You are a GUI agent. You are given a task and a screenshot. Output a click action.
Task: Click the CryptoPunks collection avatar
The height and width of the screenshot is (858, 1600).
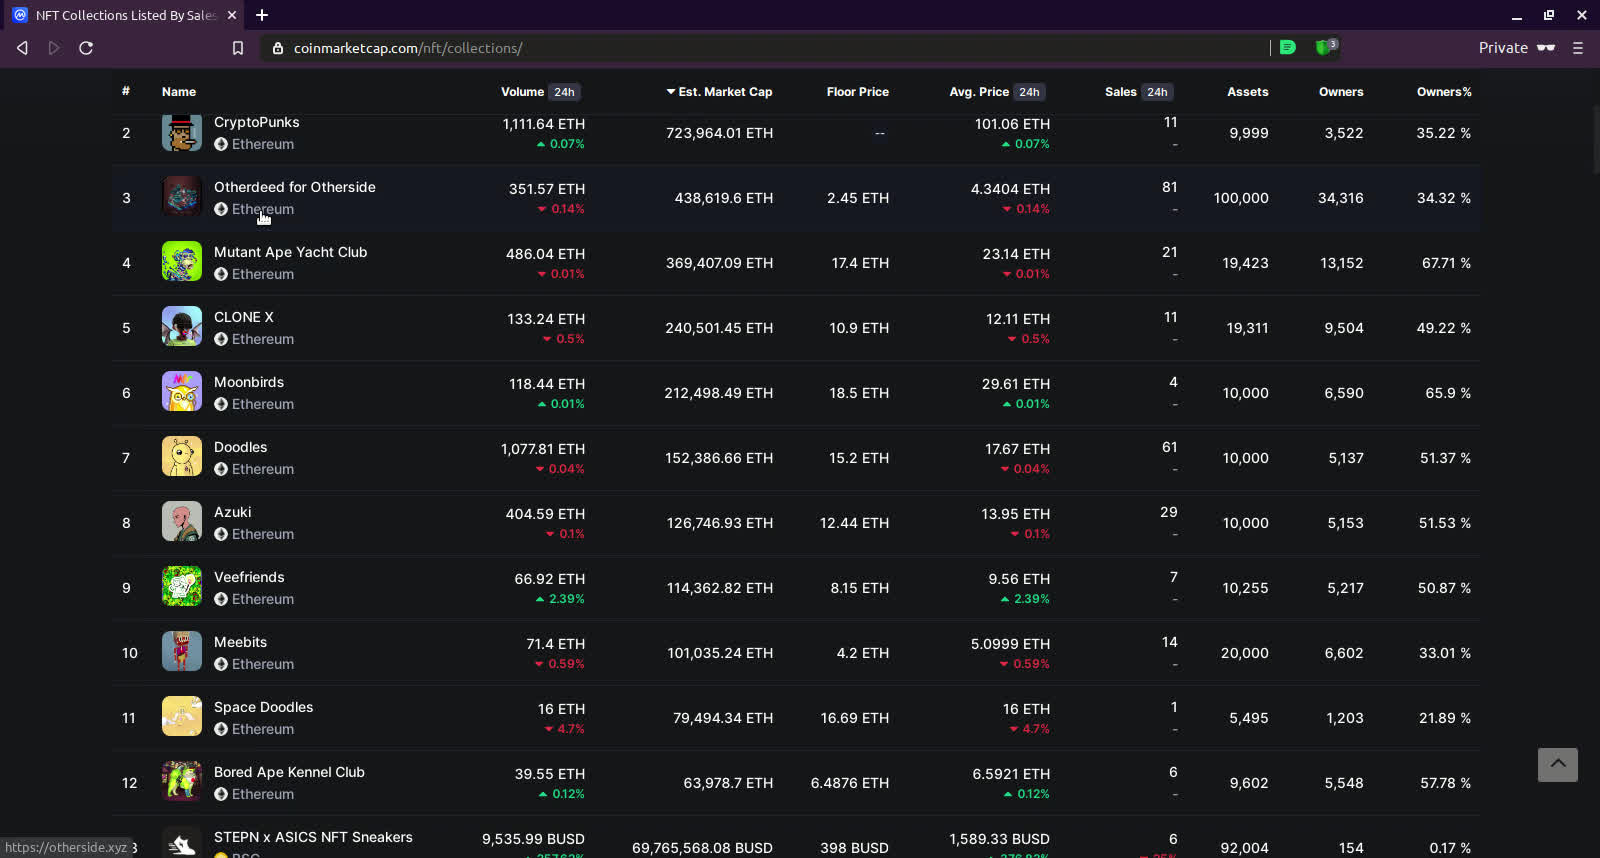(x=182, y=132)
